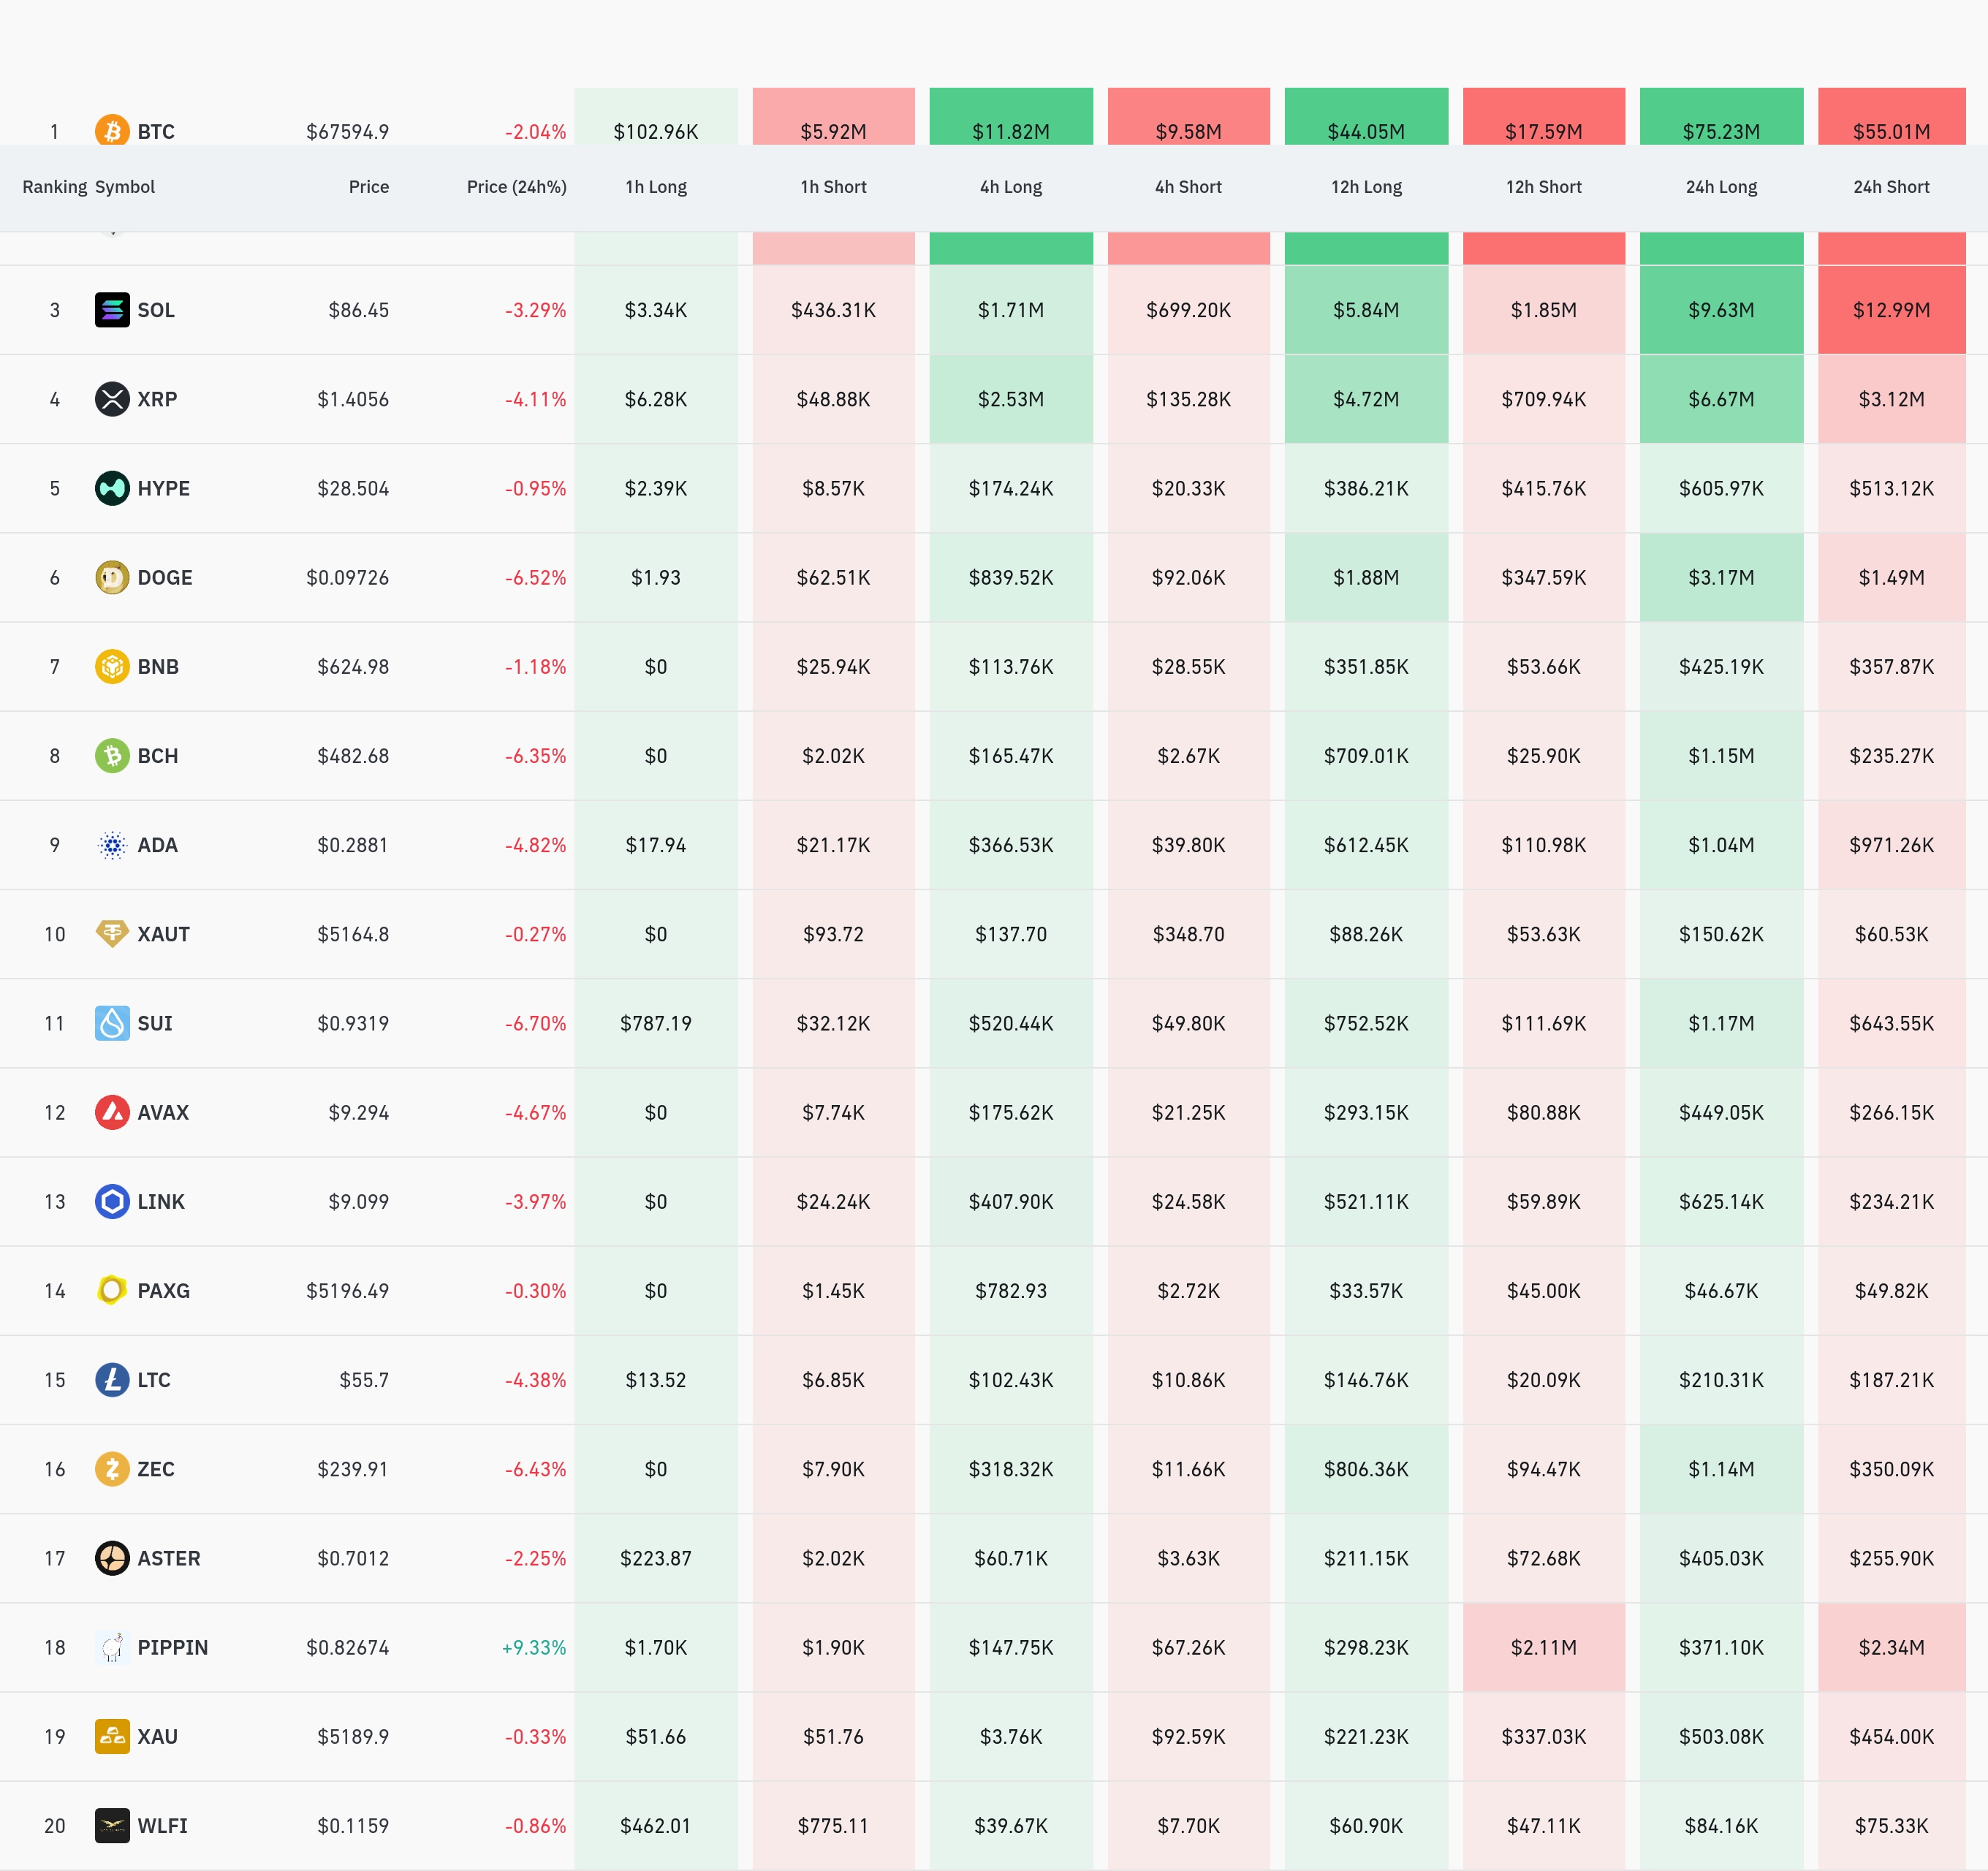Click the Zcash (ZEC) icon
This screenshot has height=1871, width=1988.
(112, 1469)
